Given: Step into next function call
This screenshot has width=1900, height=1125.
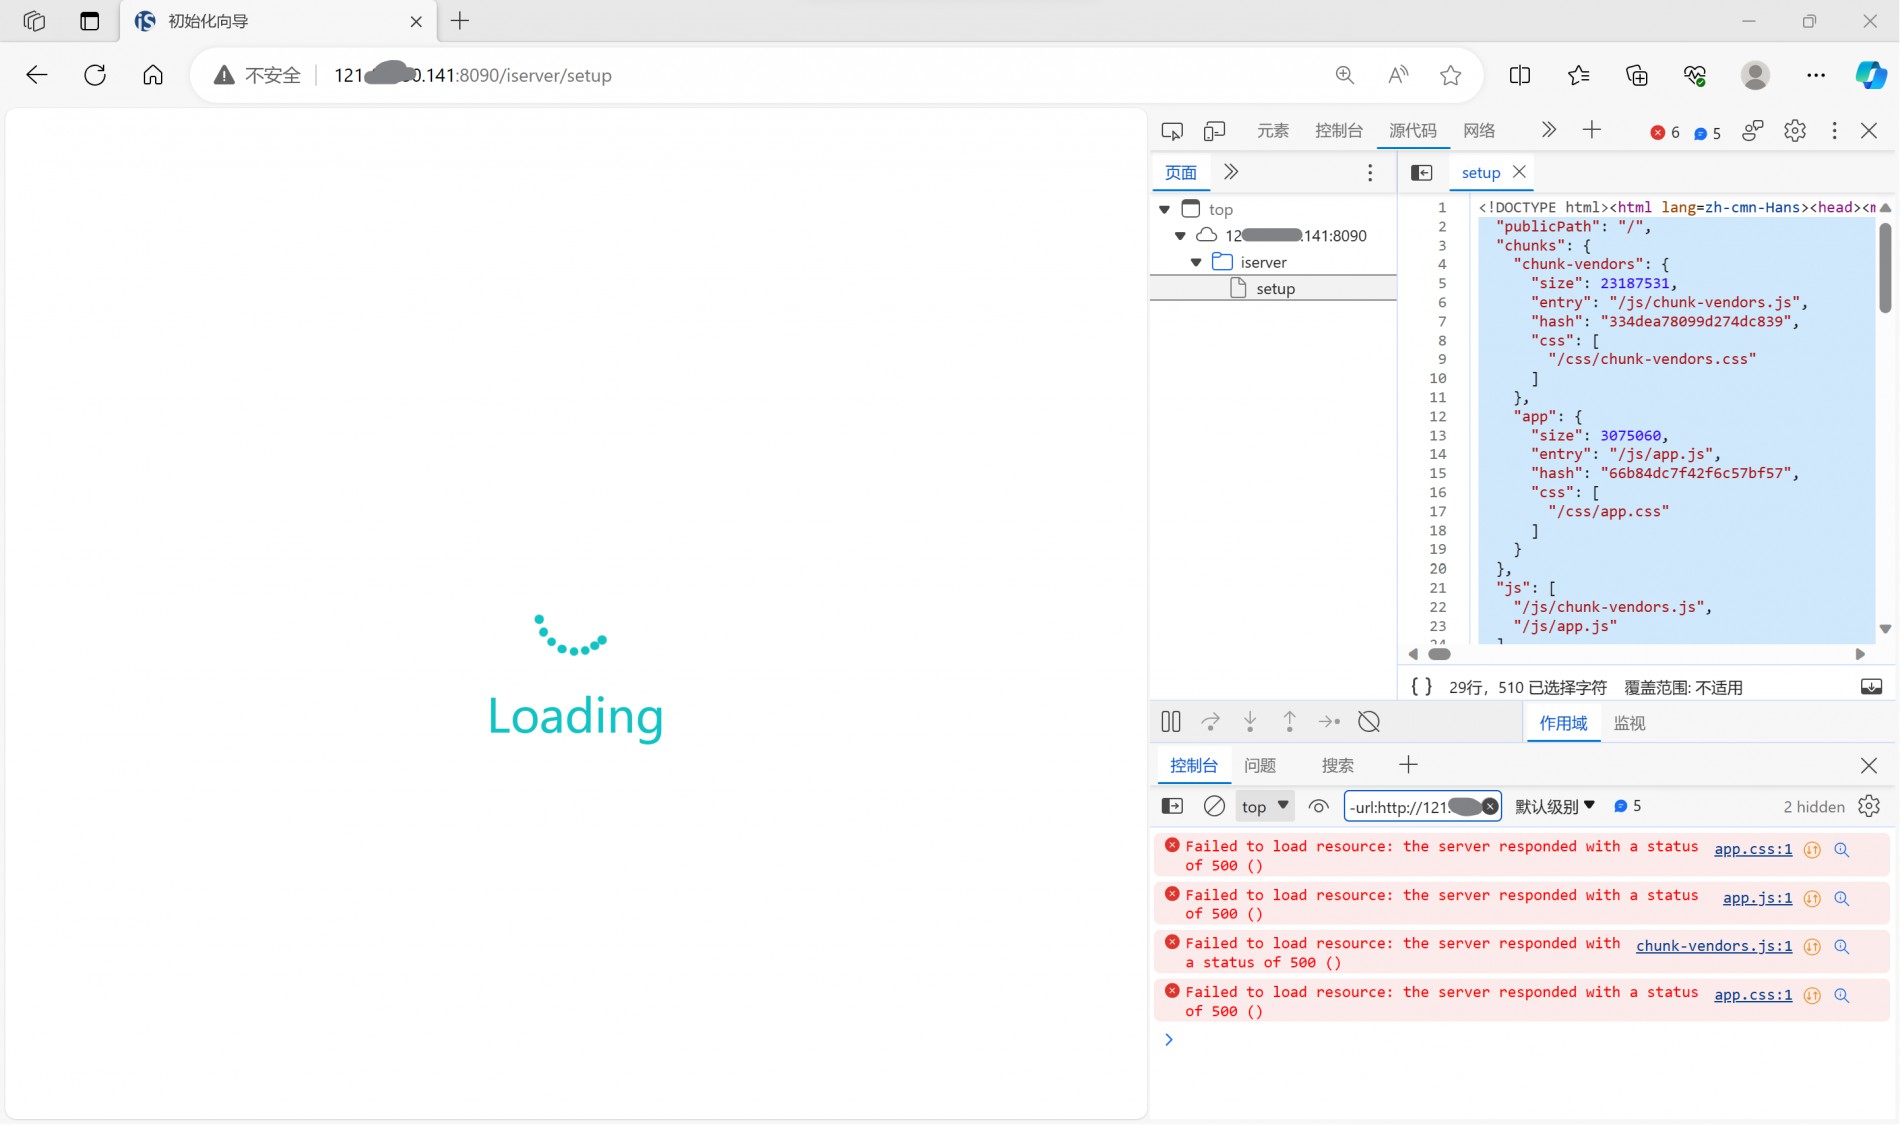Looking at the screenshot, I should tap(1250, 721).
